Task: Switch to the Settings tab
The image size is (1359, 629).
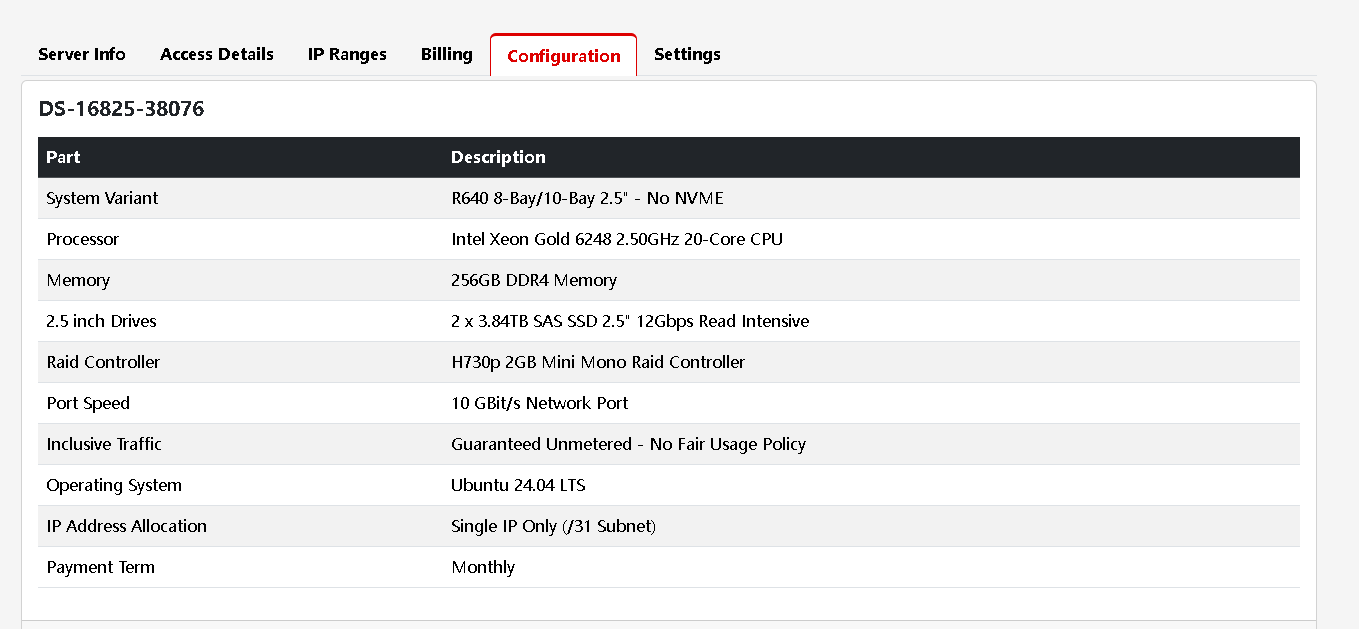Action: (687, 54)
